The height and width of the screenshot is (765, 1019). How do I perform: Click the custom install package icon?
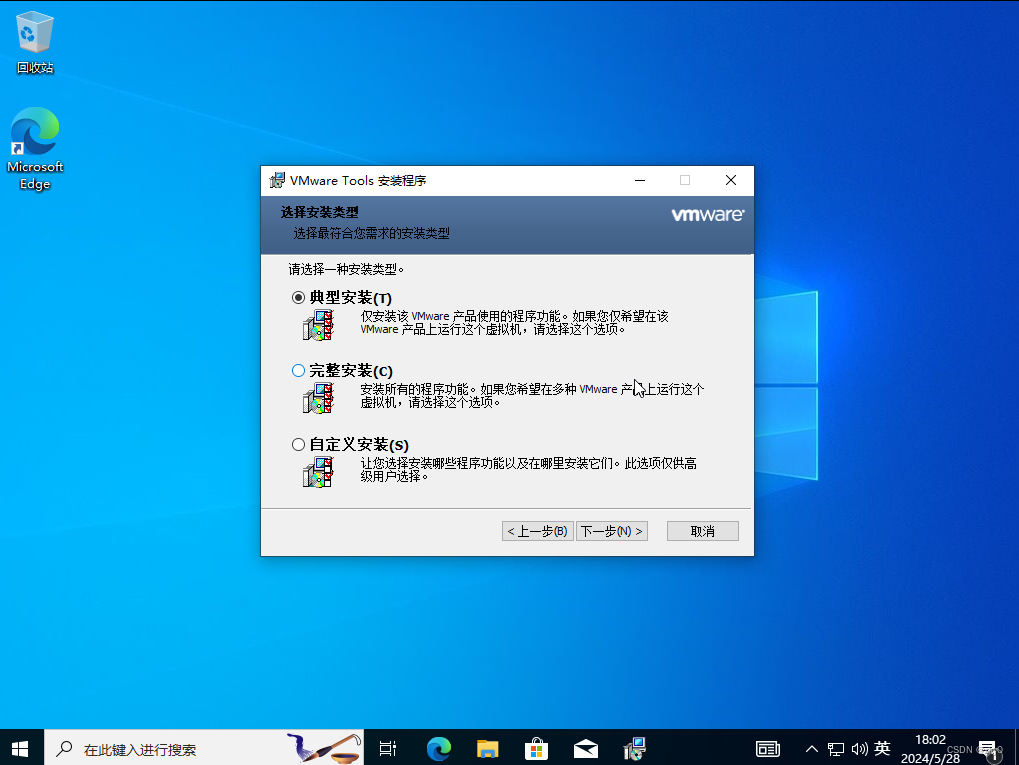318,472
